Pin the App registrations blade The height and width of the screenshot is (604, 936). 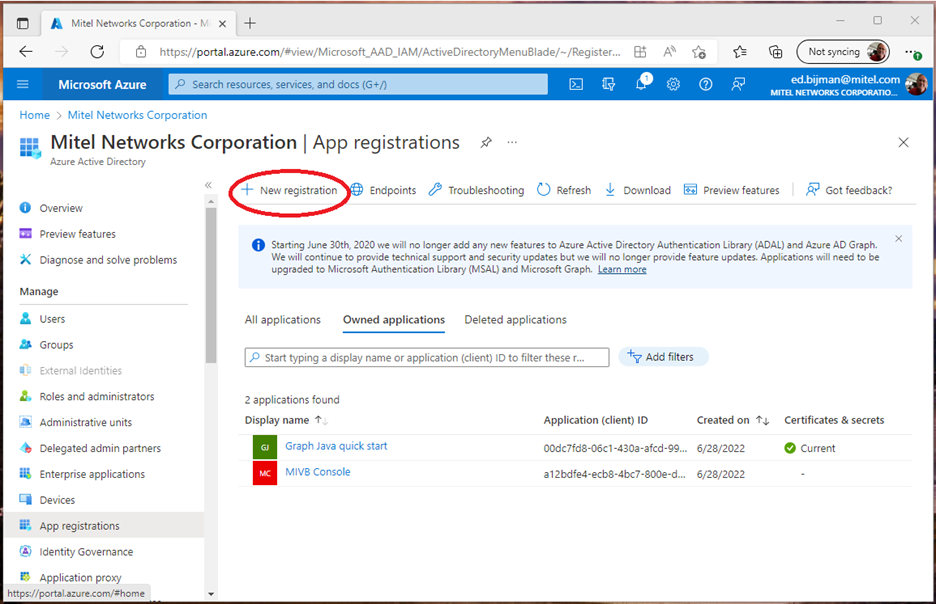coord(486,142)
